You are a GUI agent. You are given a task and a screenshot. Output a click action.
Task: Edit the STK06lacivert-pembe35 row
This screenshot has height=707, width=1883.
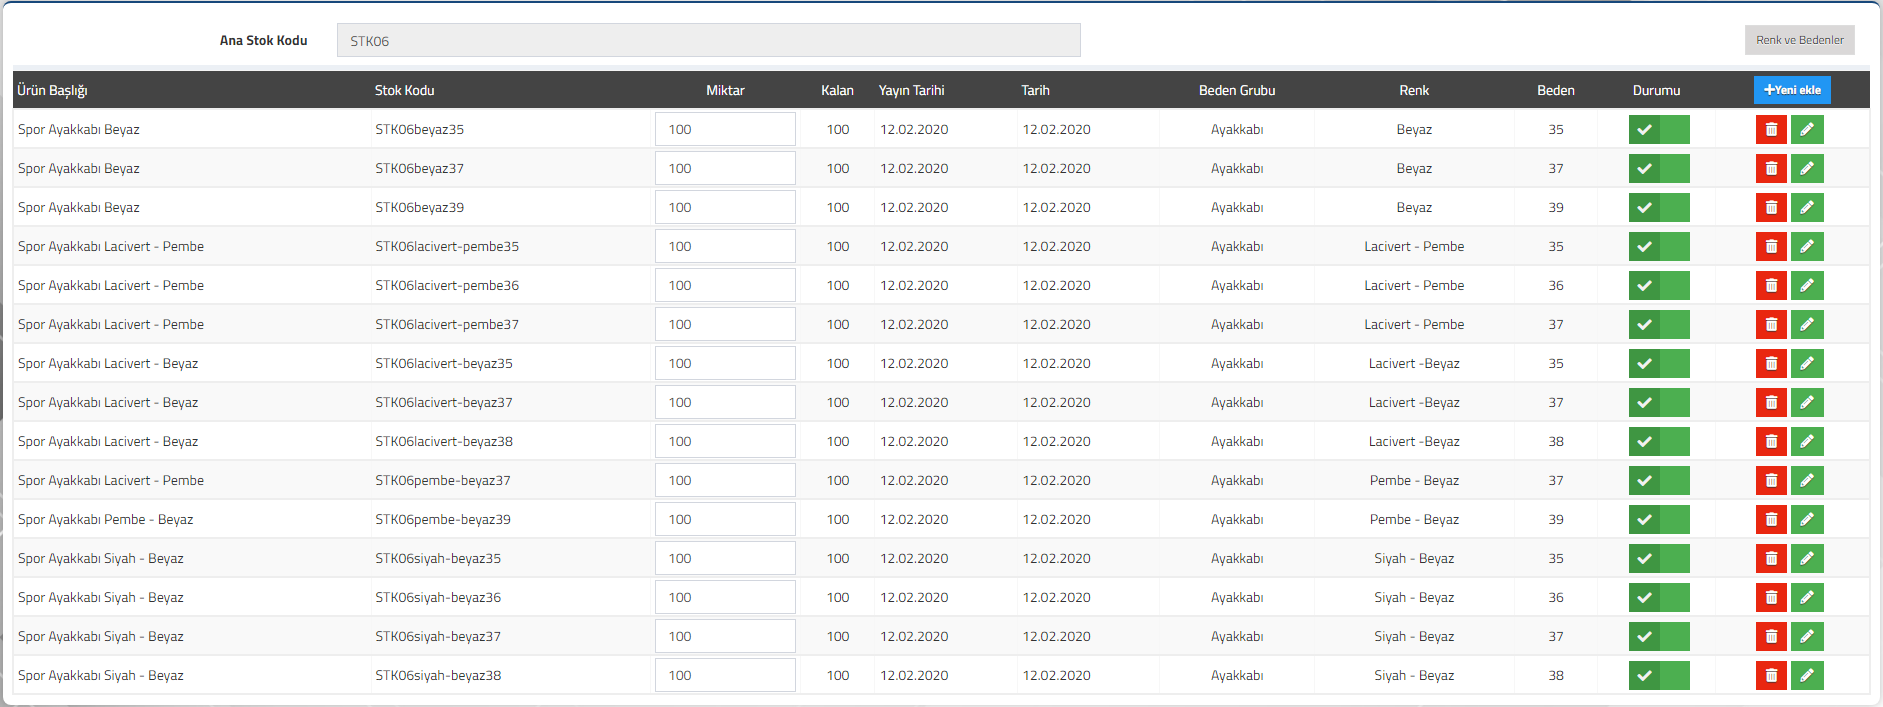(1807, 247)
